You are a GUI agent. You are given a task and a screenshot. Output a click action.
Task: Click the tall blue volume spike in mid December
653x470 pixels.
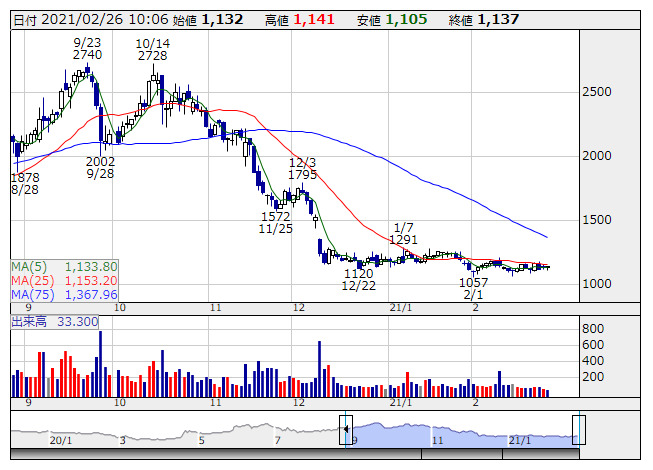pos(319,369)
